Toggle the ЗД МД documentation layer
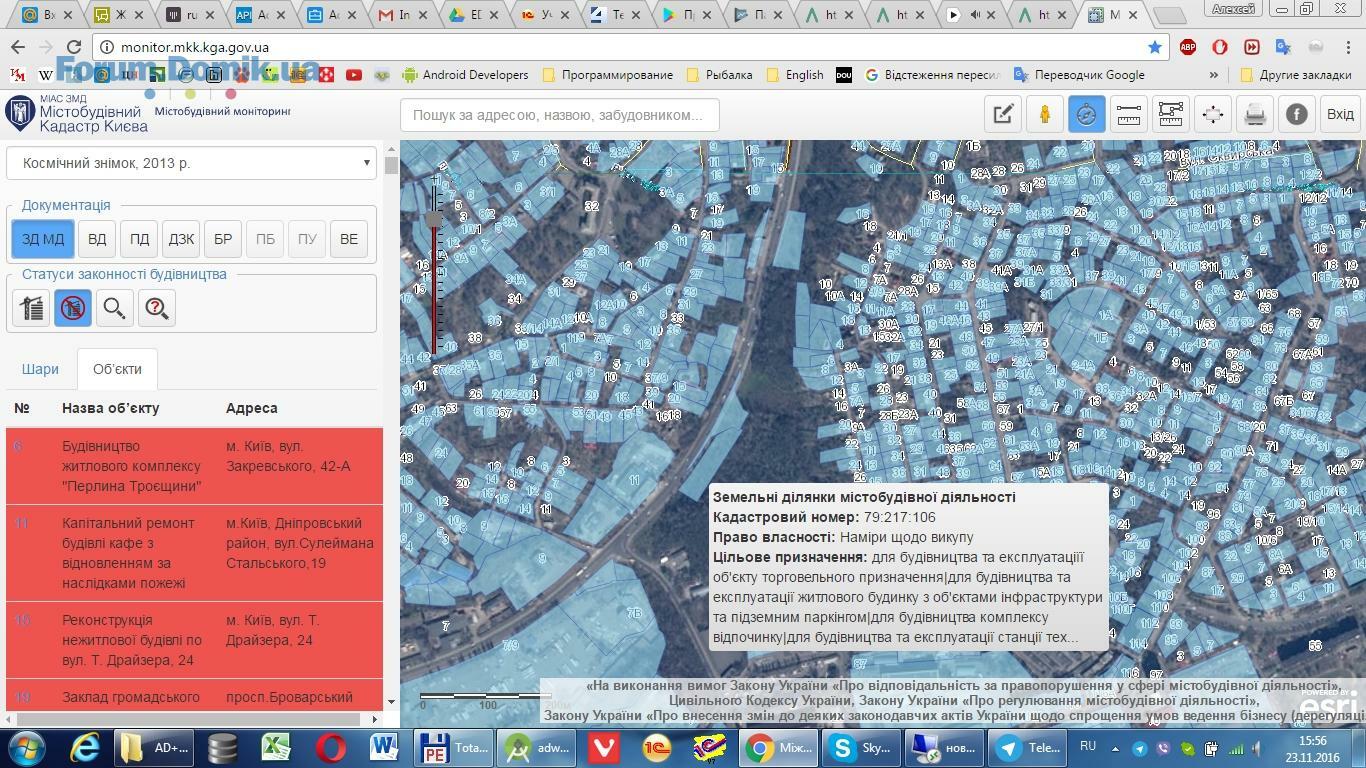The width and height of the screenshot is (1366, 768). click(43, 239)
